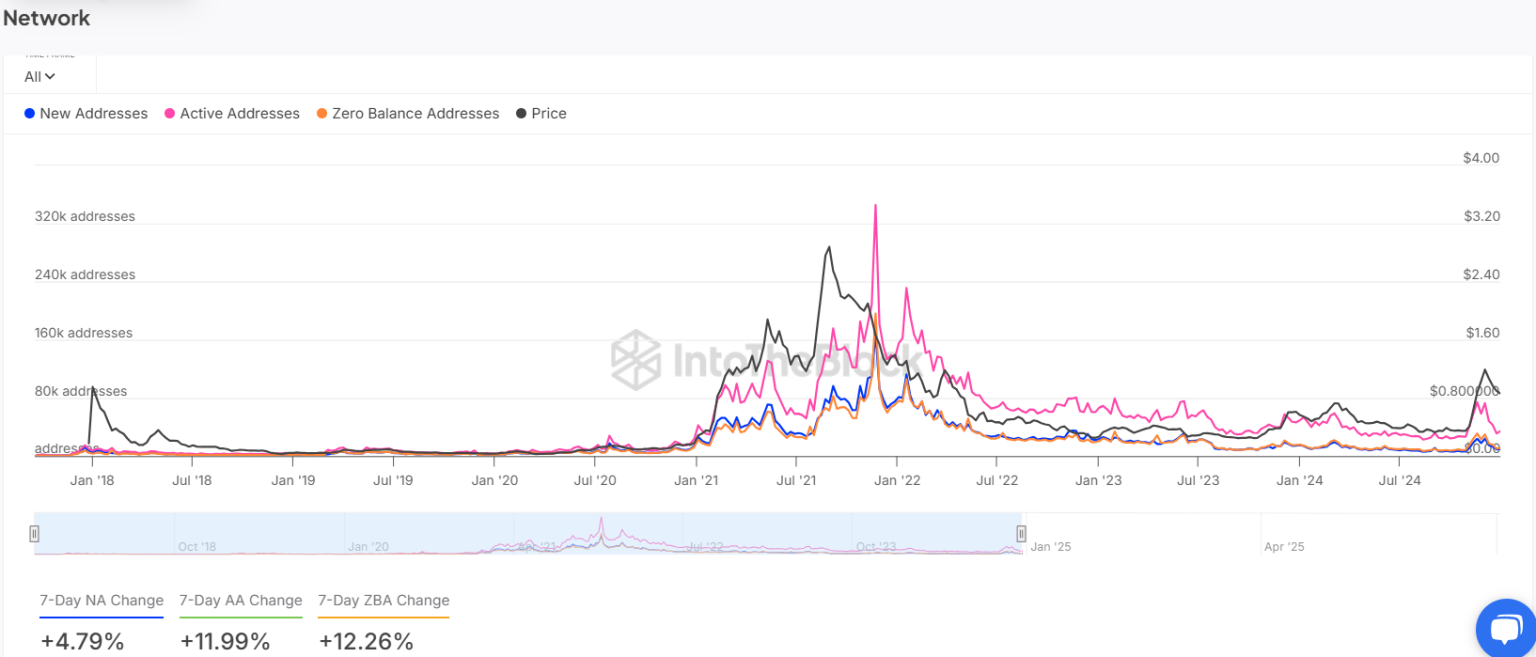The width and height of the screenshot is (1536, 657).
Task: Toggle the Price series label
Action: click(549, 114)
